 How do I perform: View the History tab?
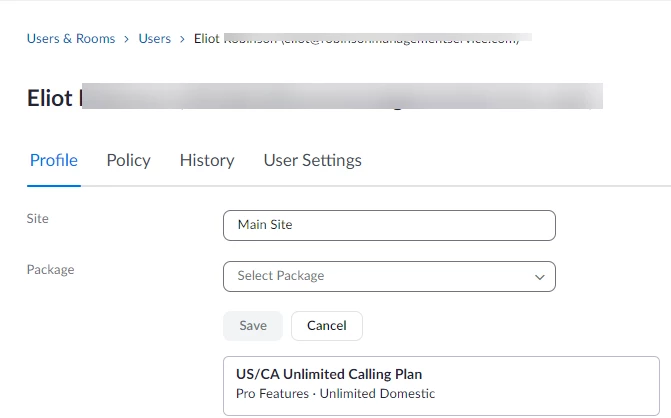coord(207,160)
